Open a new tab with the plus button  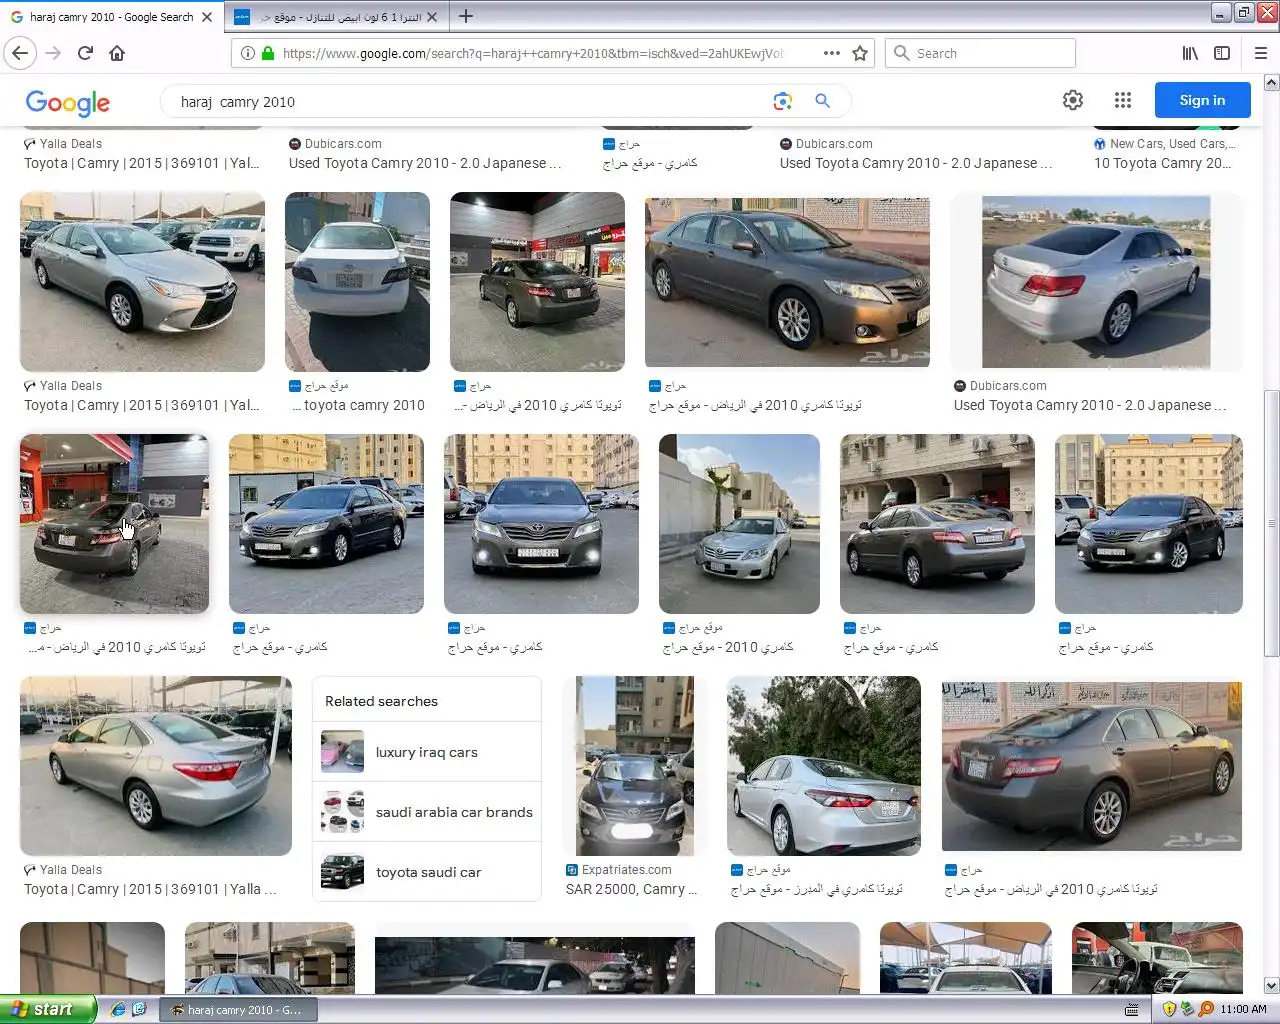[x=465, y=16]
